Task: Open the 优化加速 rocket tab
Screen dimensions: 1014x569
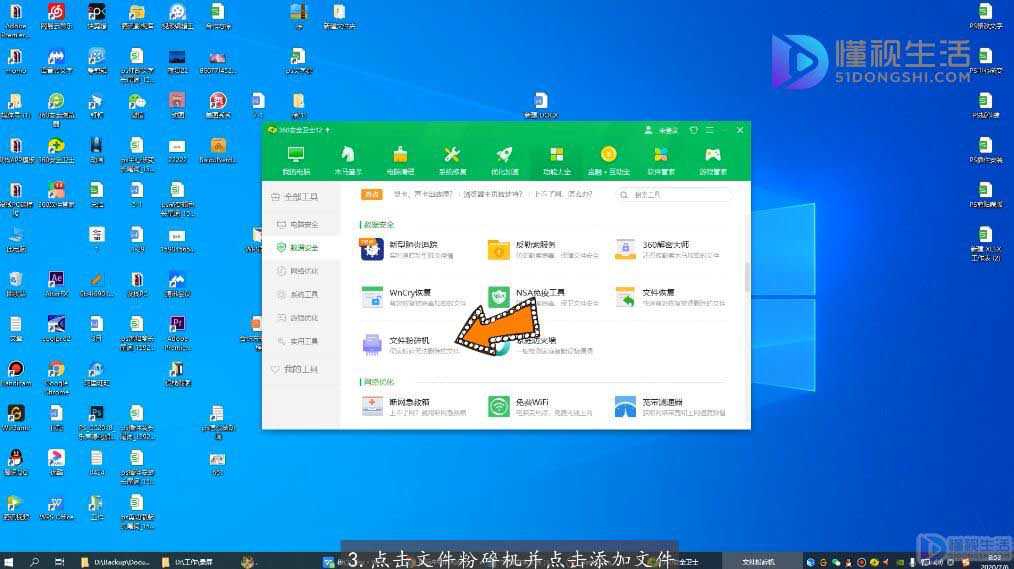Action: pyautogui.click(x=504, y=160)
